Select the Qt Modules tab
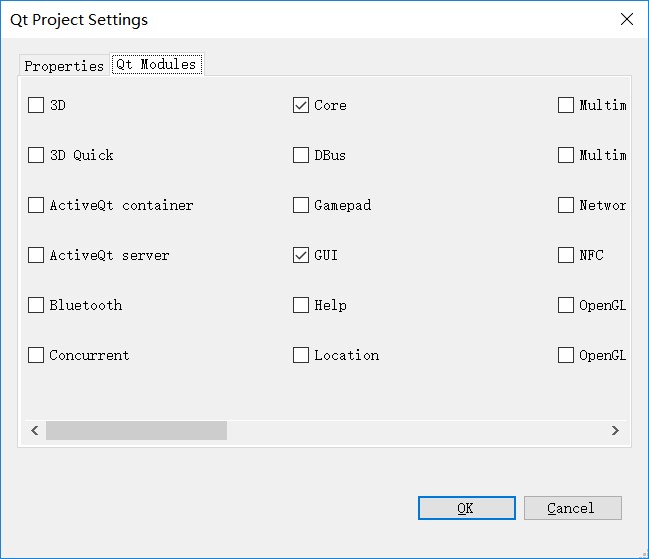 coord(156,64)
